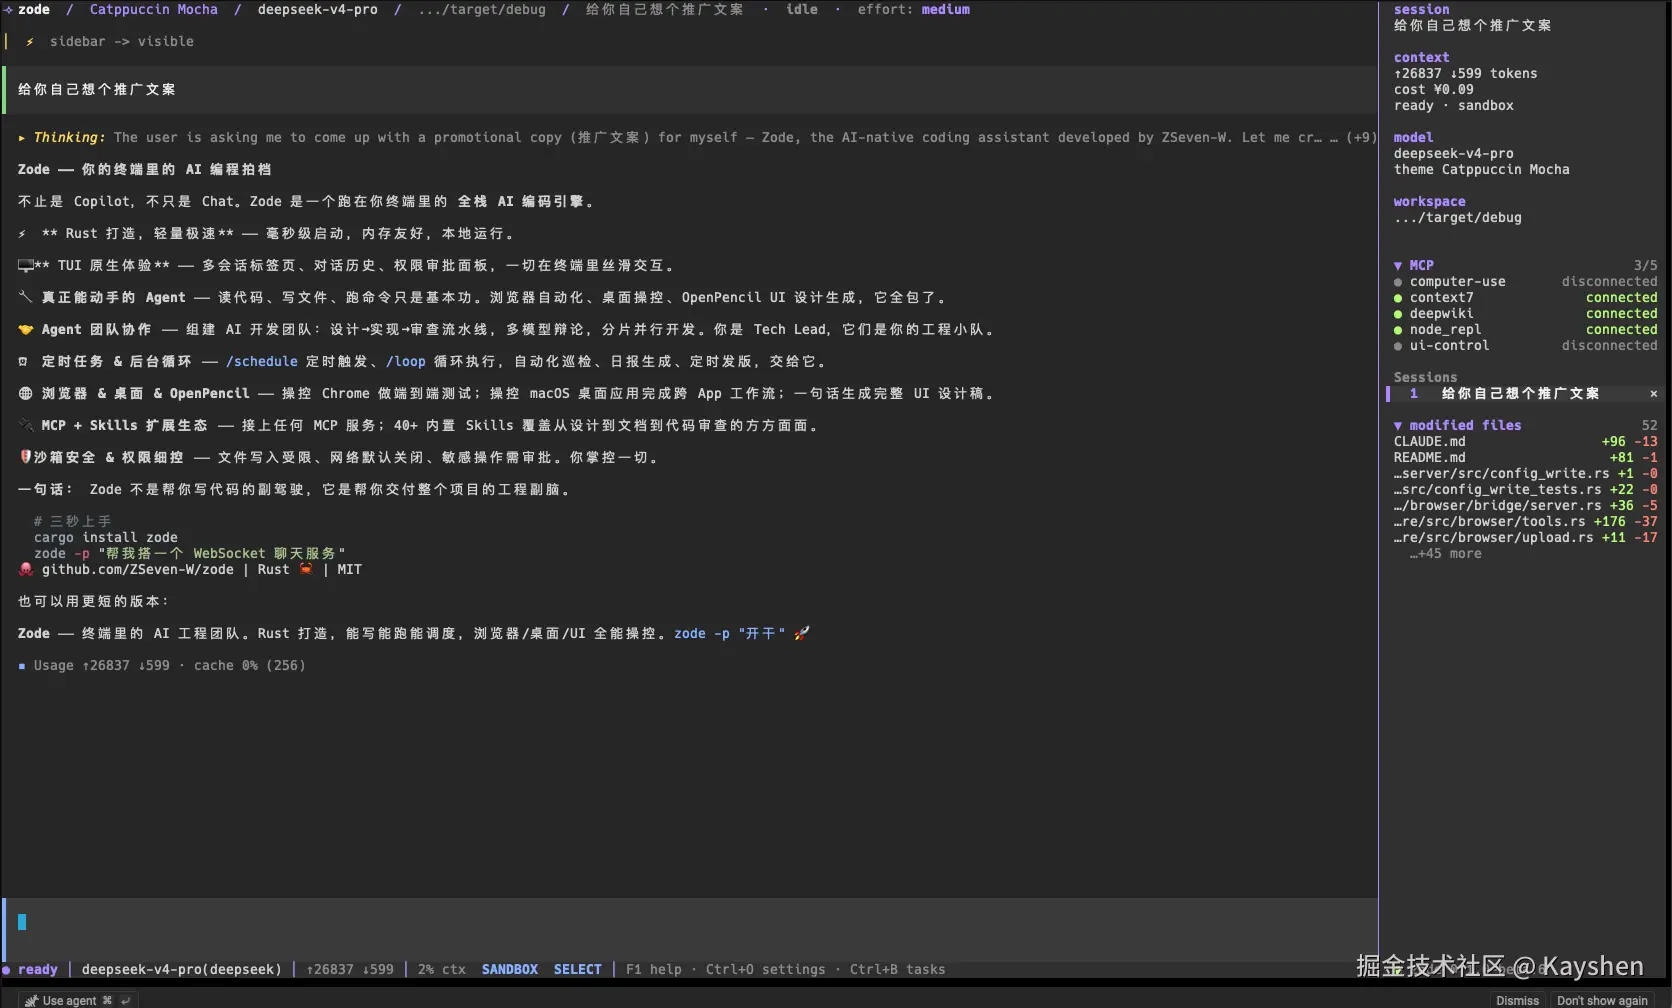Image resolution: width=1672 pixels, height=1008 pixels.
Task: Click the lightning icon beside 'sidebar -> visible'
Action: coord(30,42)
